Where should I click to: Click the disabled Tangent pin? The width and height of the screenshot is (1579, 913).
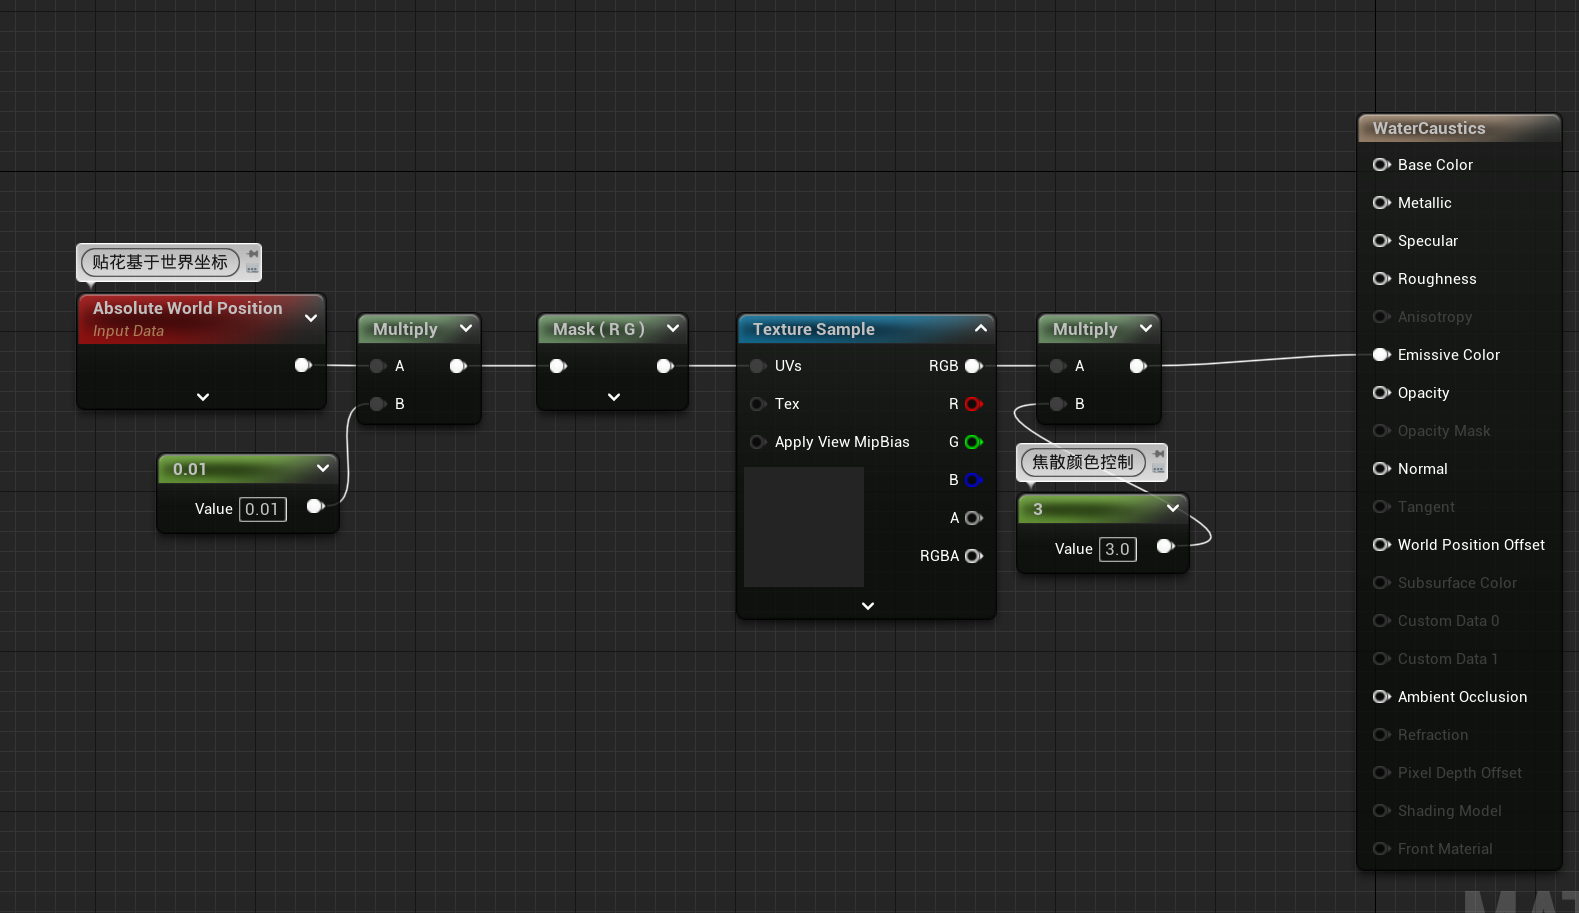(1382, 507)
